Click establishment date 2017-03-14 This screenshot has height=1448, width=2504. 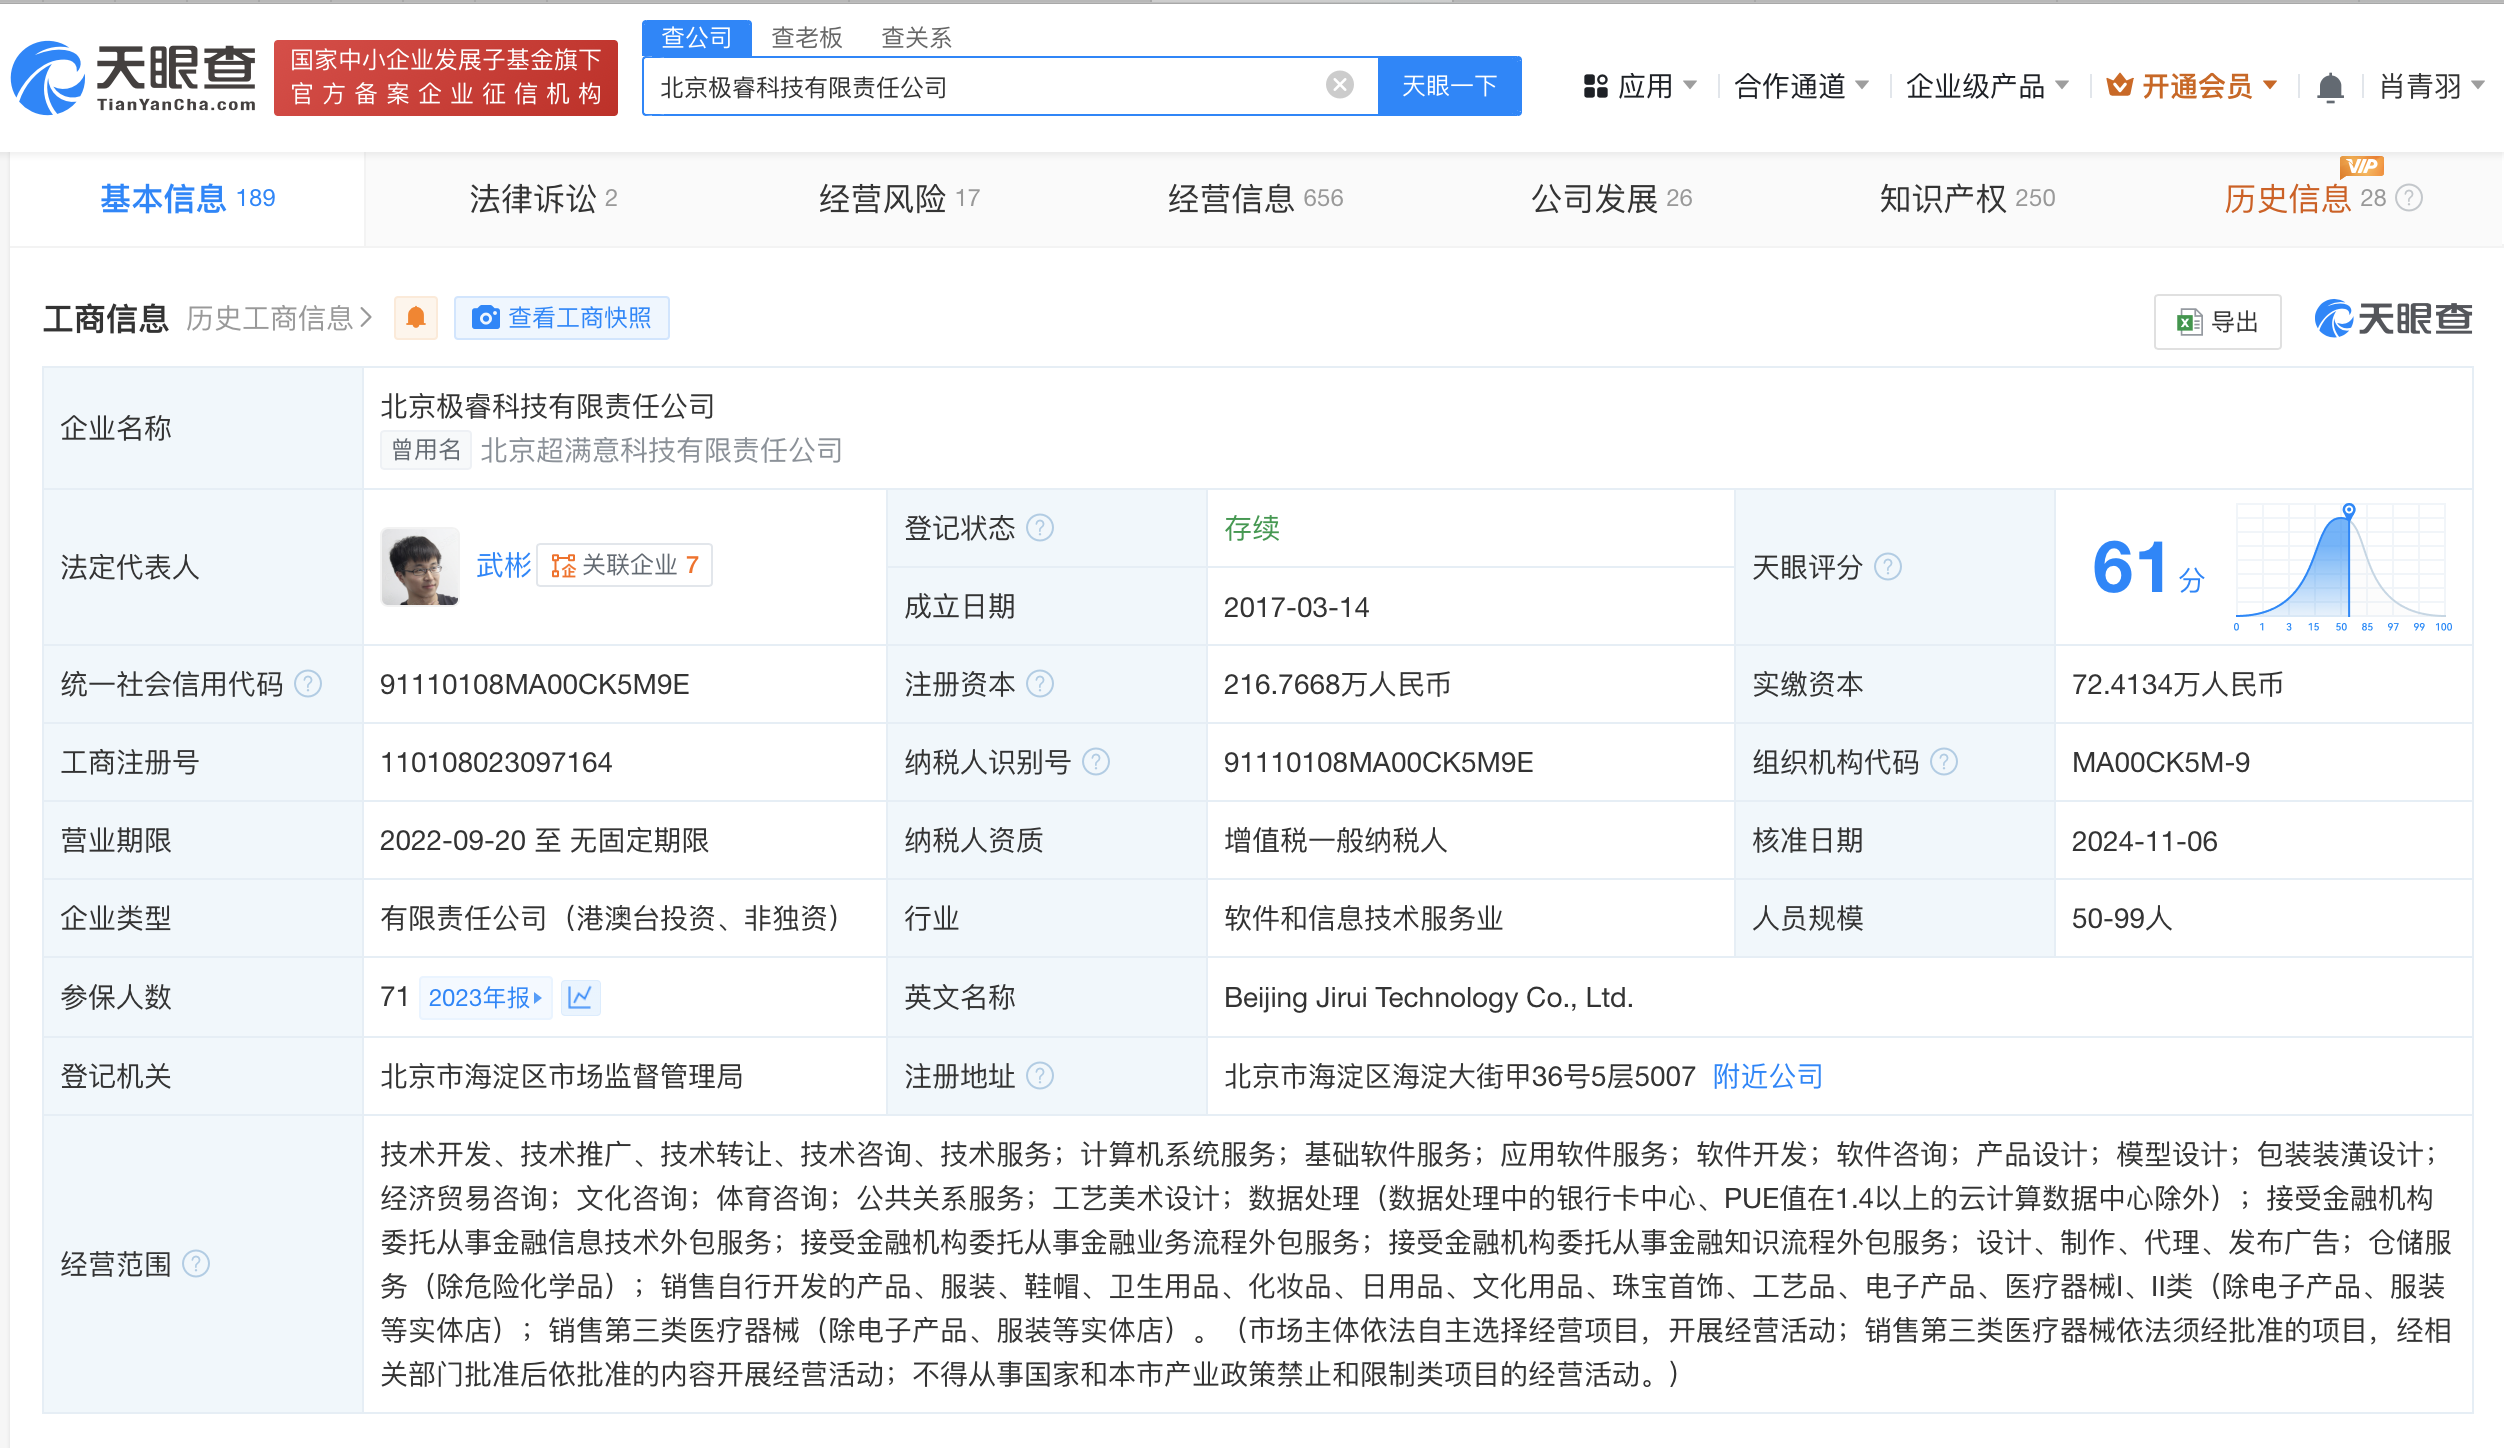[1296, 607]
